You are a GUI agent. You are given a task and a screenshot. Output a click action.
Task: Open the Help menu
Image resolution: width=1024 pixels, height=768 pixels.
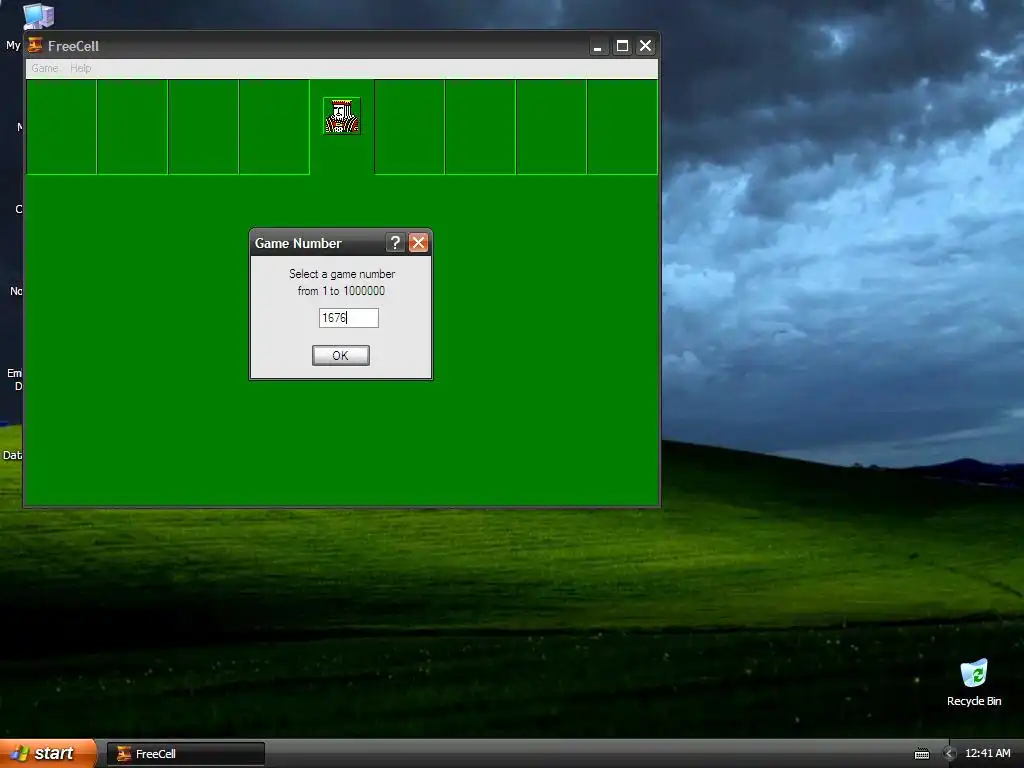click(80, 68)
